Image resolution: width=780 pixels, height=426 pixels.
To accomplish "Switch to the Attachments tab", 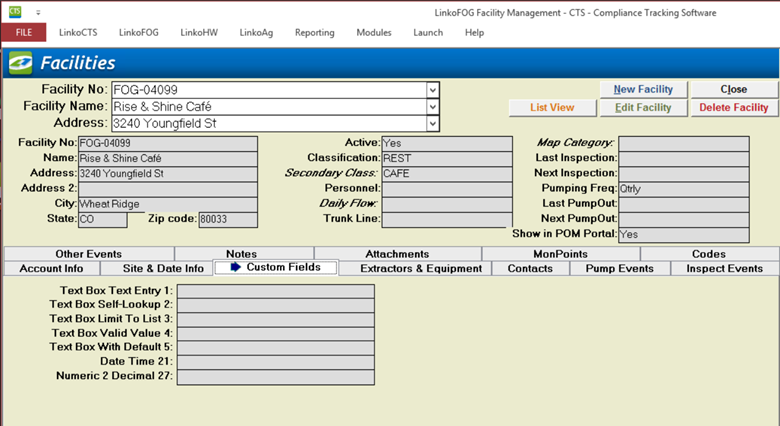I will 397,254.
